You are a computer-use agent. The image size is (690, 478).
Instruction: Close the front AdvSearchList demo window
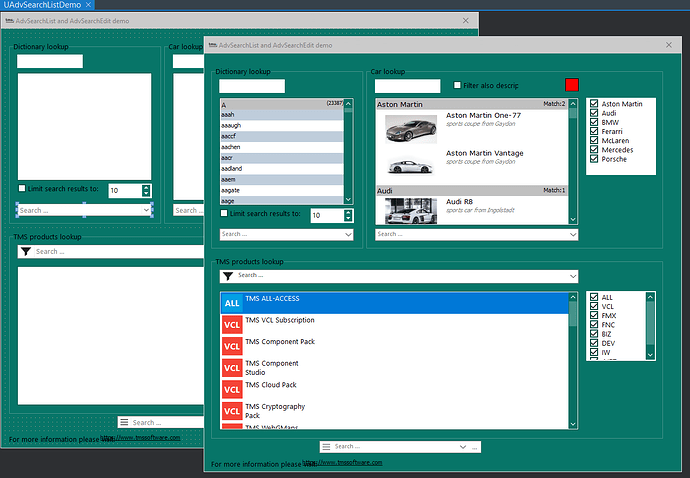669,45
